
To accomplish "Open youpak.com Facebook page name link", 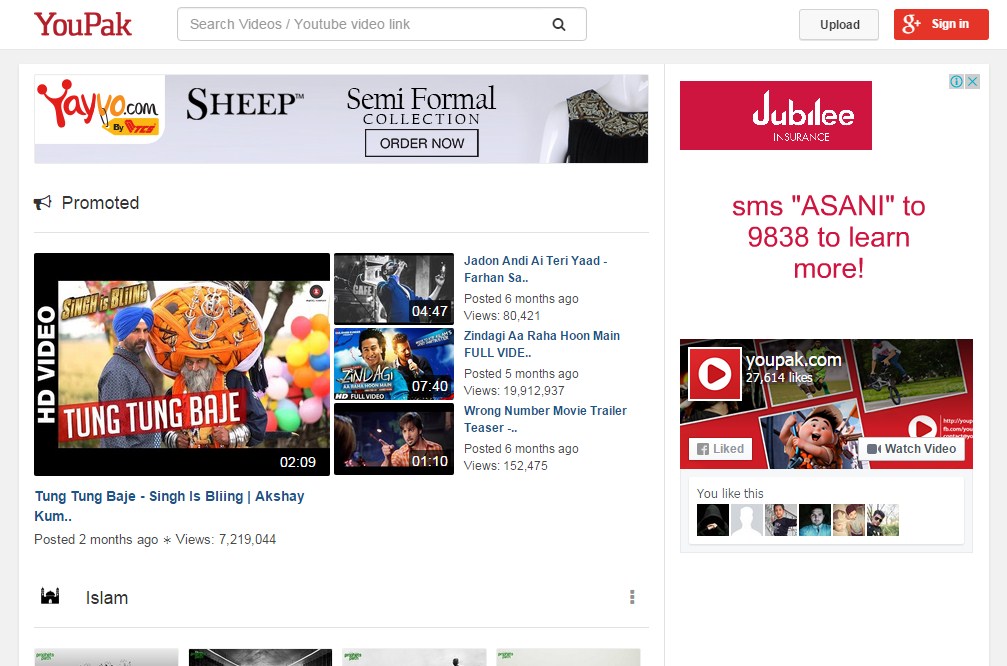I will point(793,360).
